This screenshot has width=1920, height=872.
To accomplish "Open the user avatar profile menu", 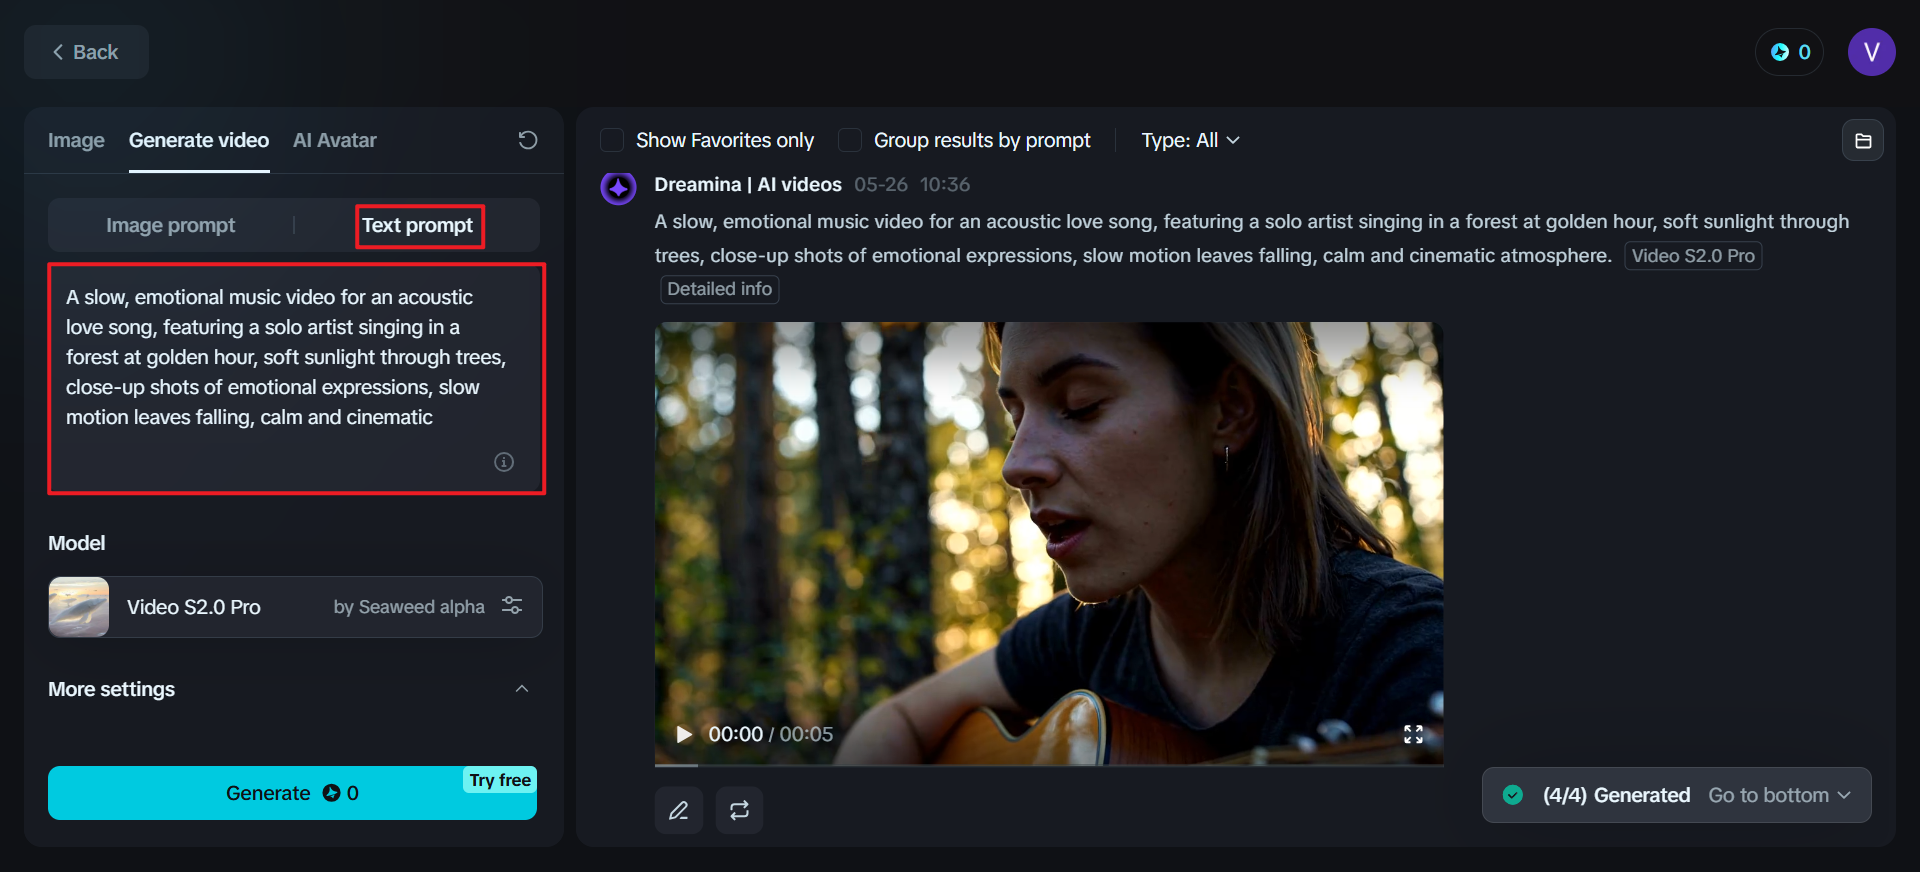I will [x=1871, y=52].
